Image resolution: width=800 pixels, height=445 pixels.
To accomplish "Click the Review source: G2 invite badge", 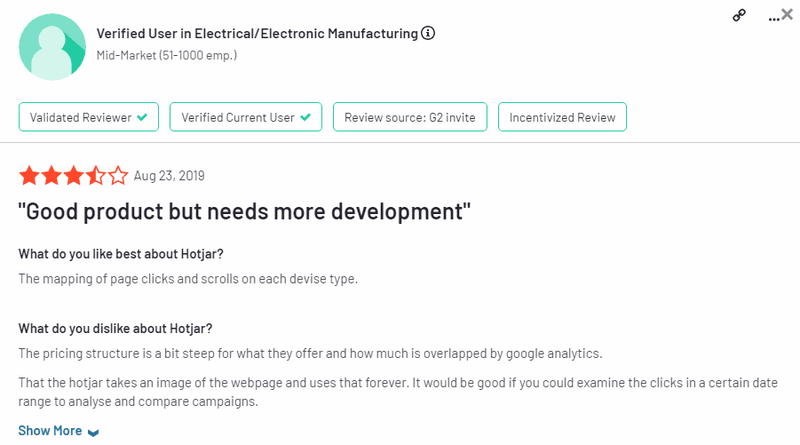I will (410, 117).
